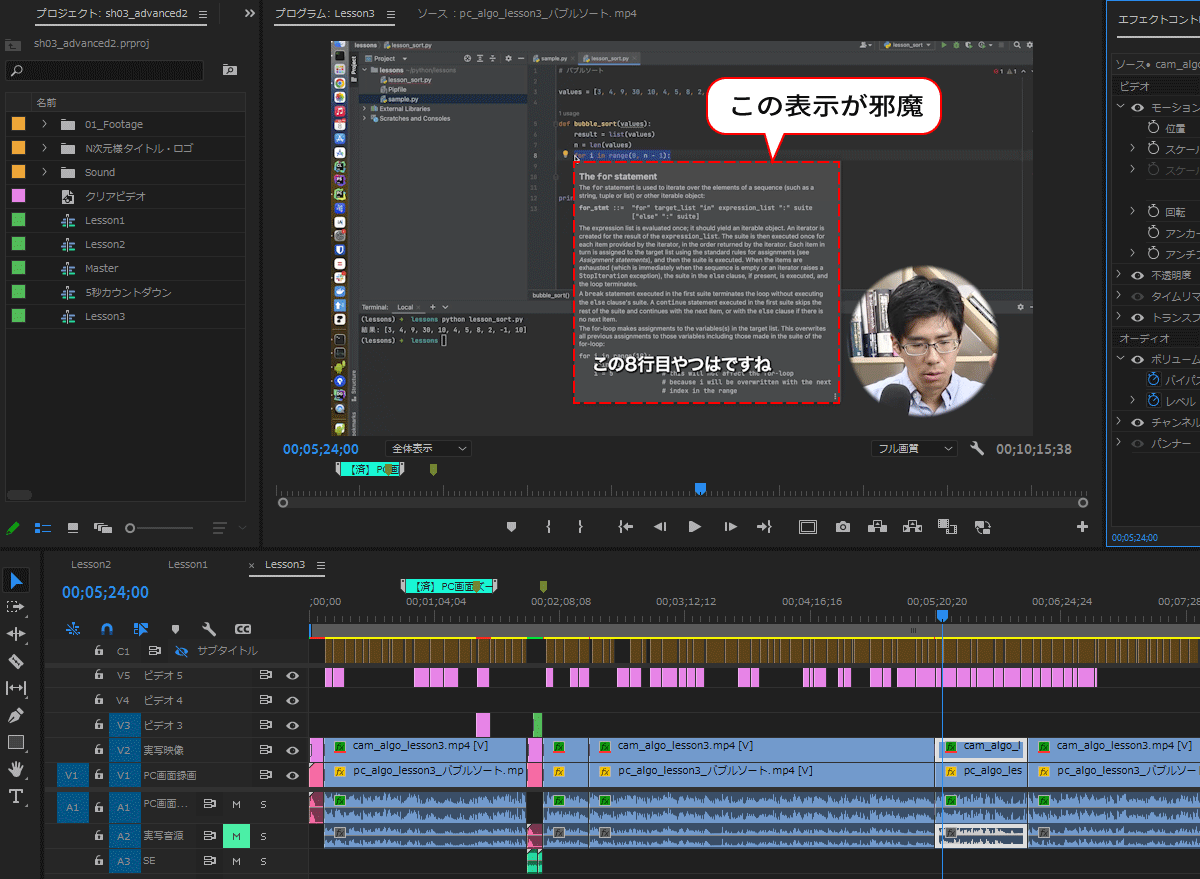
Task: Click the Mark In bracket button
Action: click(548, 527)
